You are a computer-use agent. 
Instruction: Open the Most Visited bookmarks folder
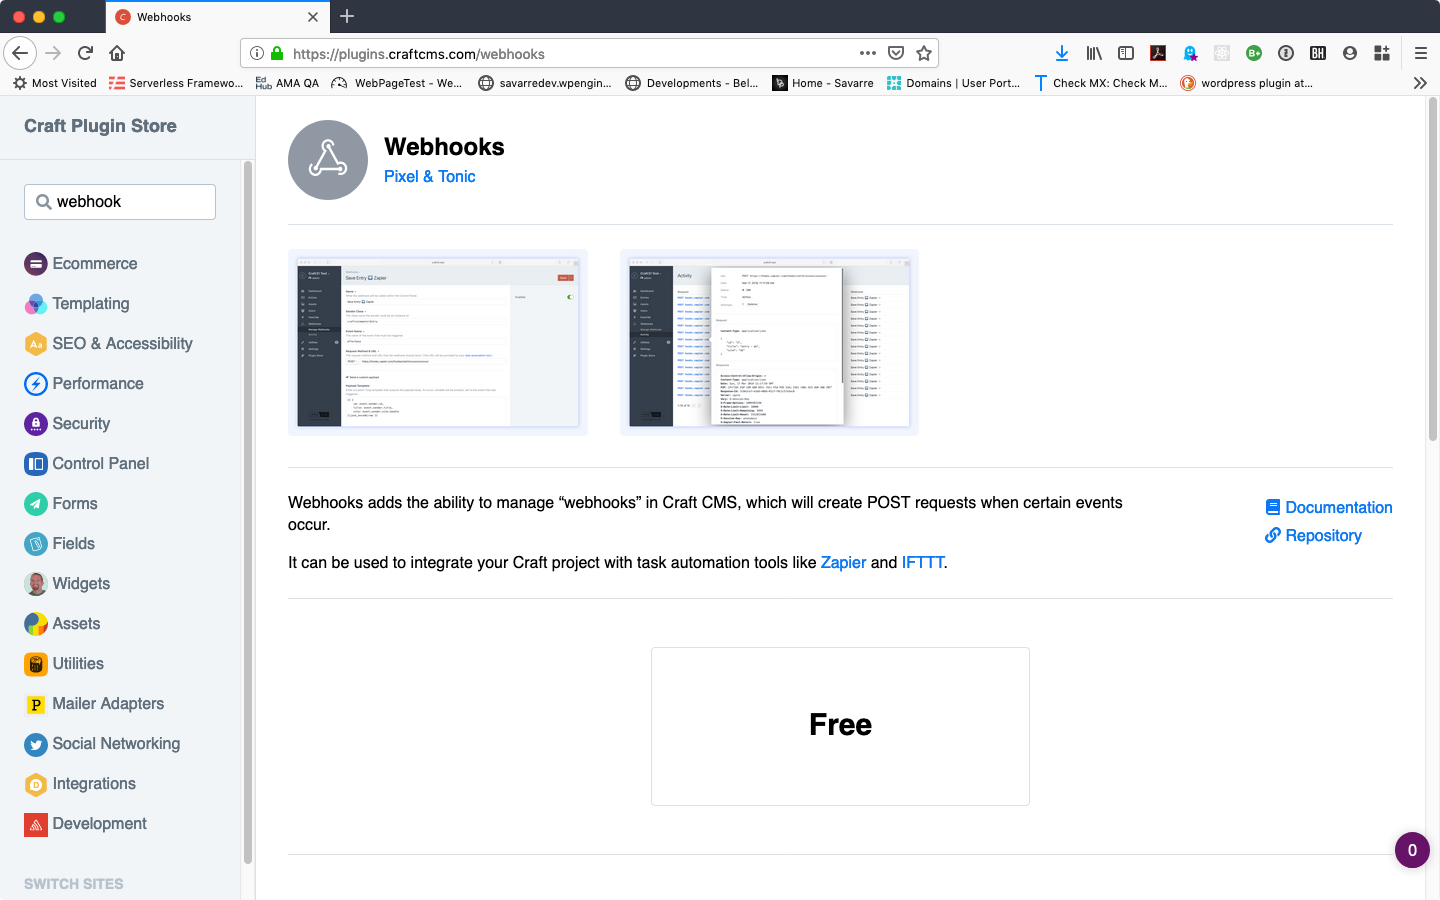(55, 83)
